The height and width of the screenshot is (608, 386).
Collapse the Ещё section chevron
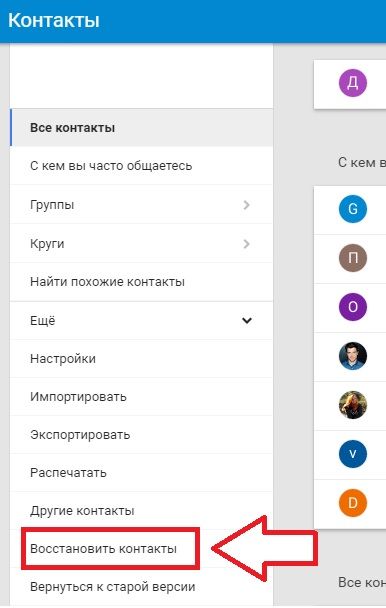tap(247, 321)
